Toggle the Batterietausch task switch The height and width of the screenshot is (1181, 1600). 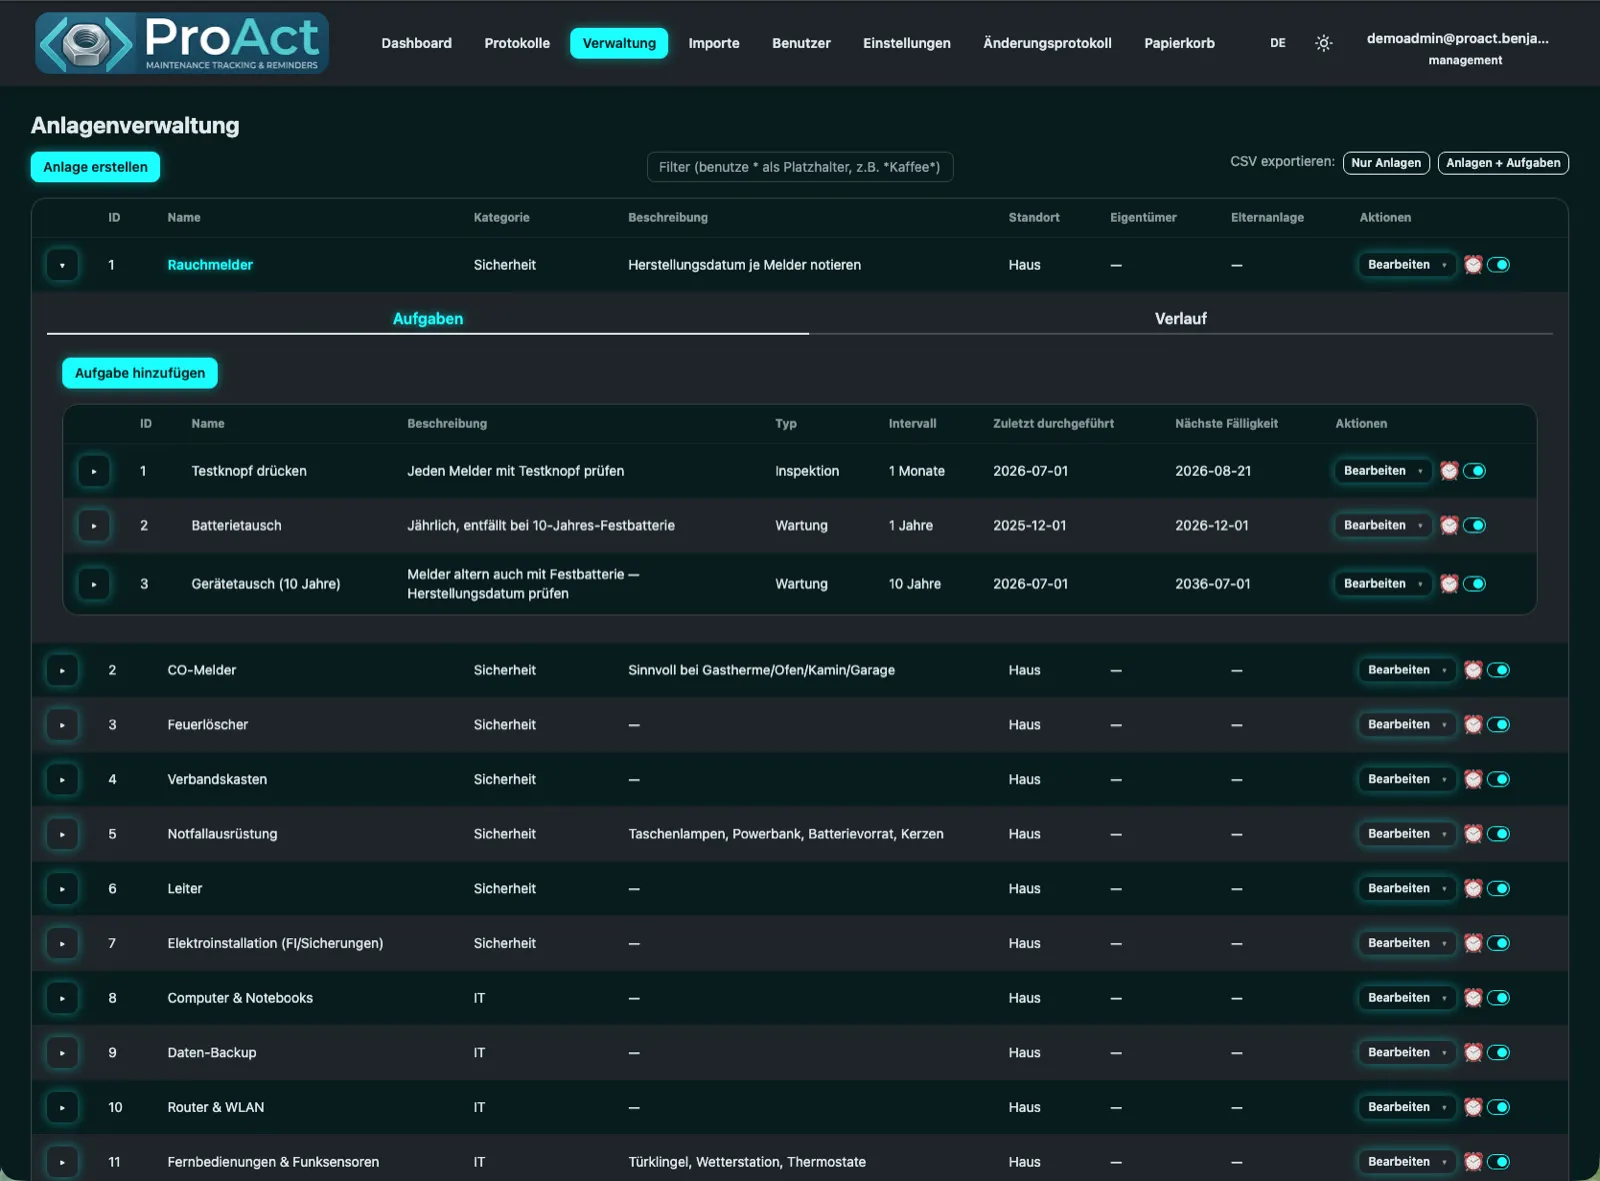(1474, 525)
